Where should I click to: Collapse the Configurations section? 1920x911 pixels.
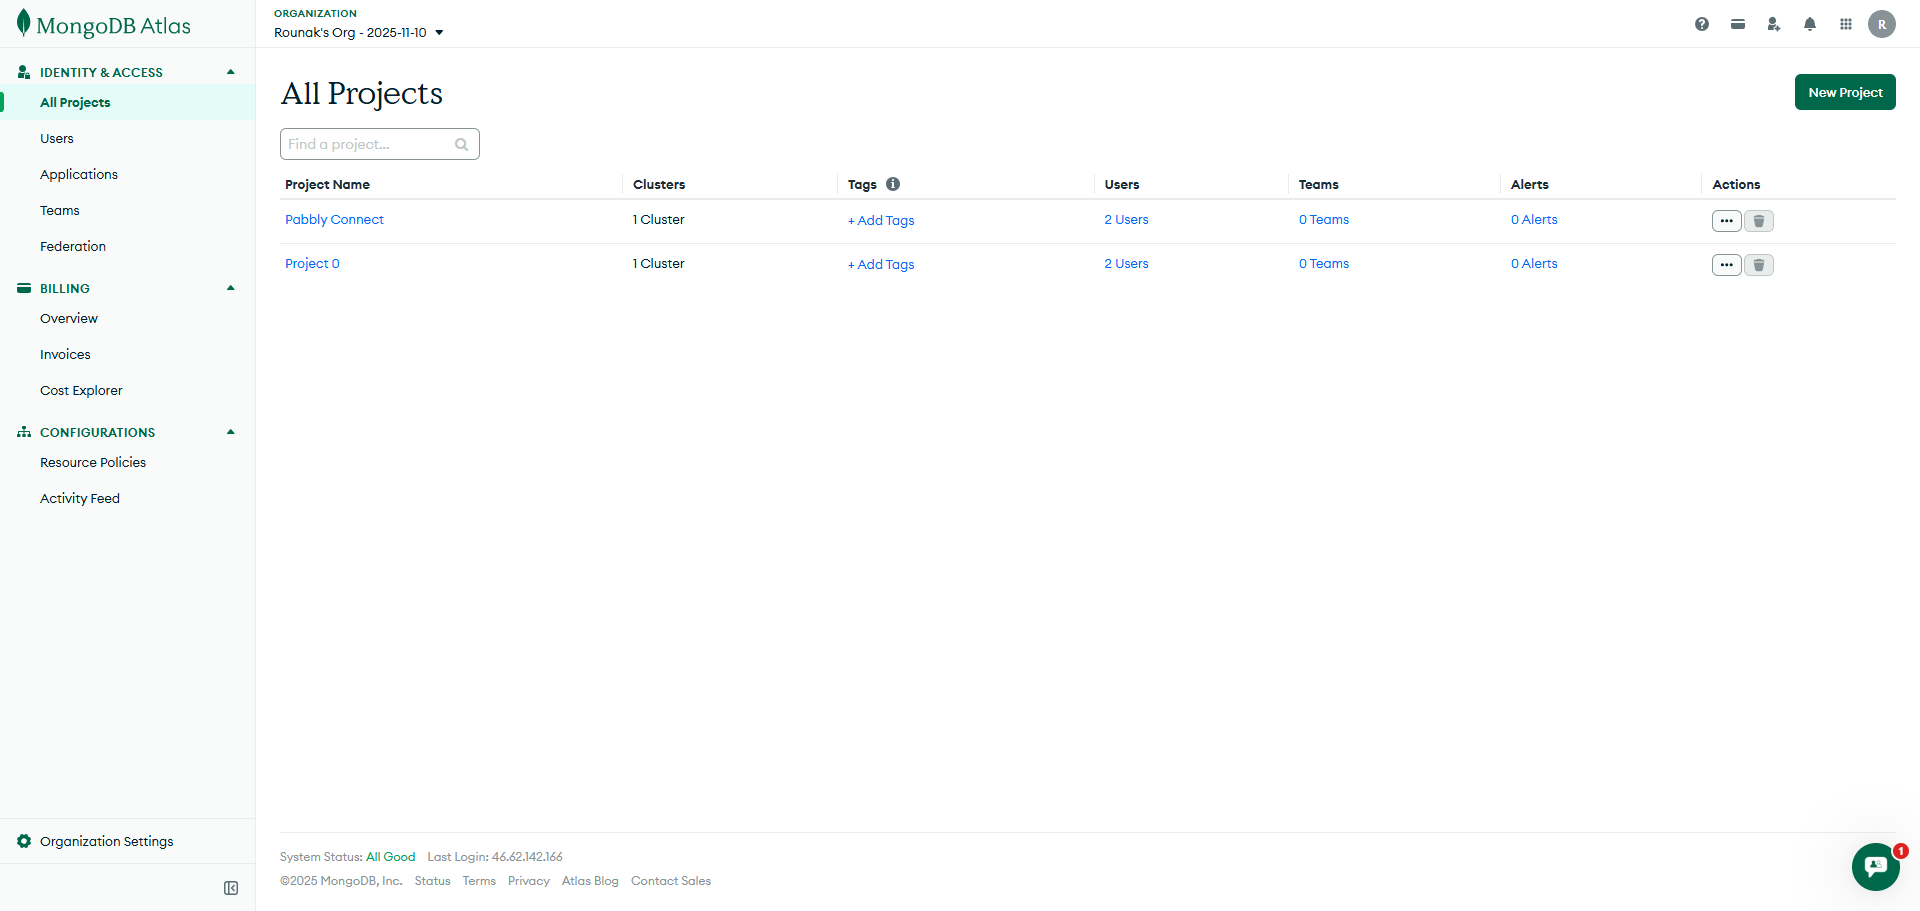pos(231,432)
